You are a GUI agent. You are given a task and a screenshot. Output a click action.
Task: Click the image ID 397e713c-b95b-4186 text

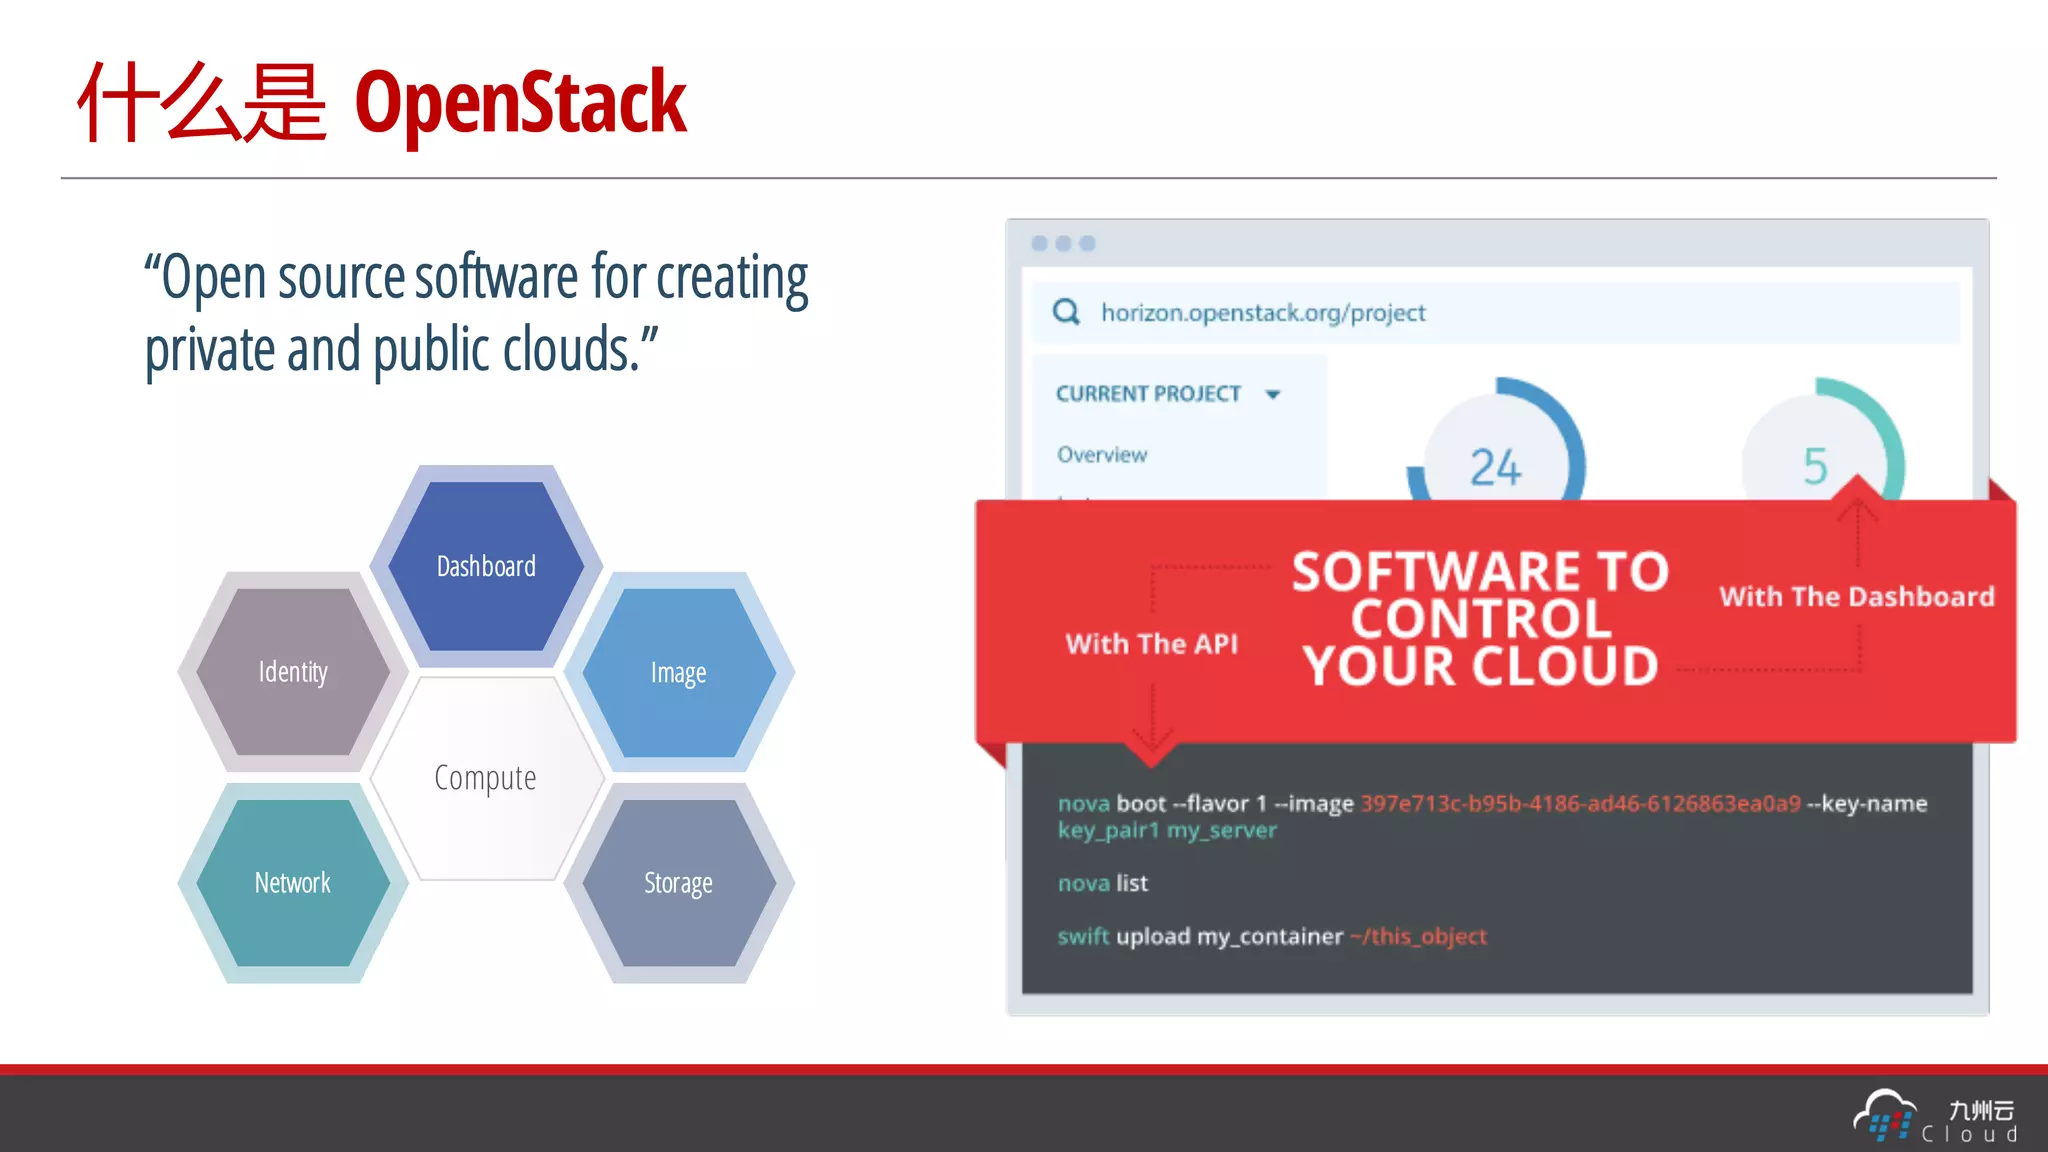pos(1580,804)
